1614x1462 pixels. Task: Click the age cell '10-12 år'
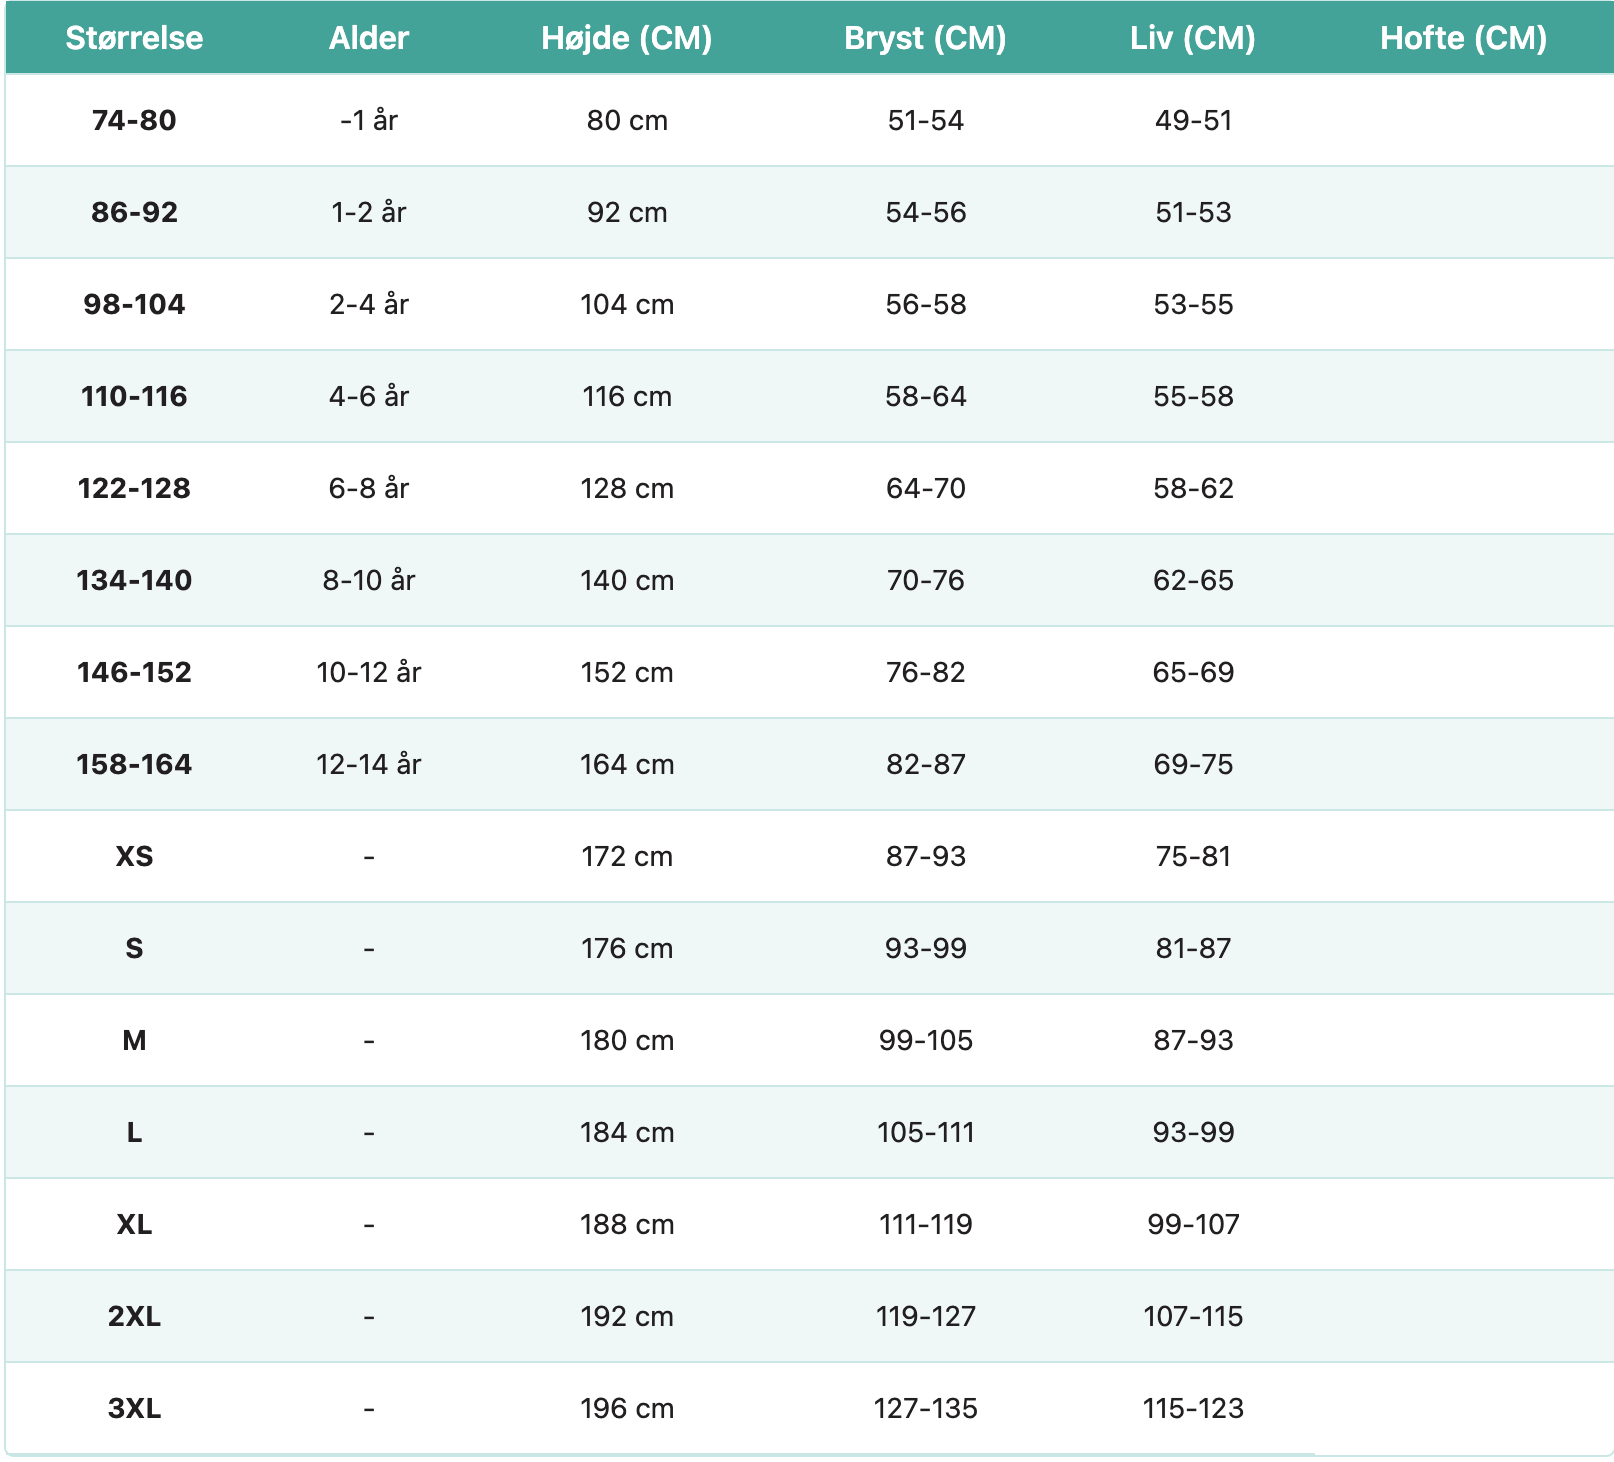tap(369, 672)
